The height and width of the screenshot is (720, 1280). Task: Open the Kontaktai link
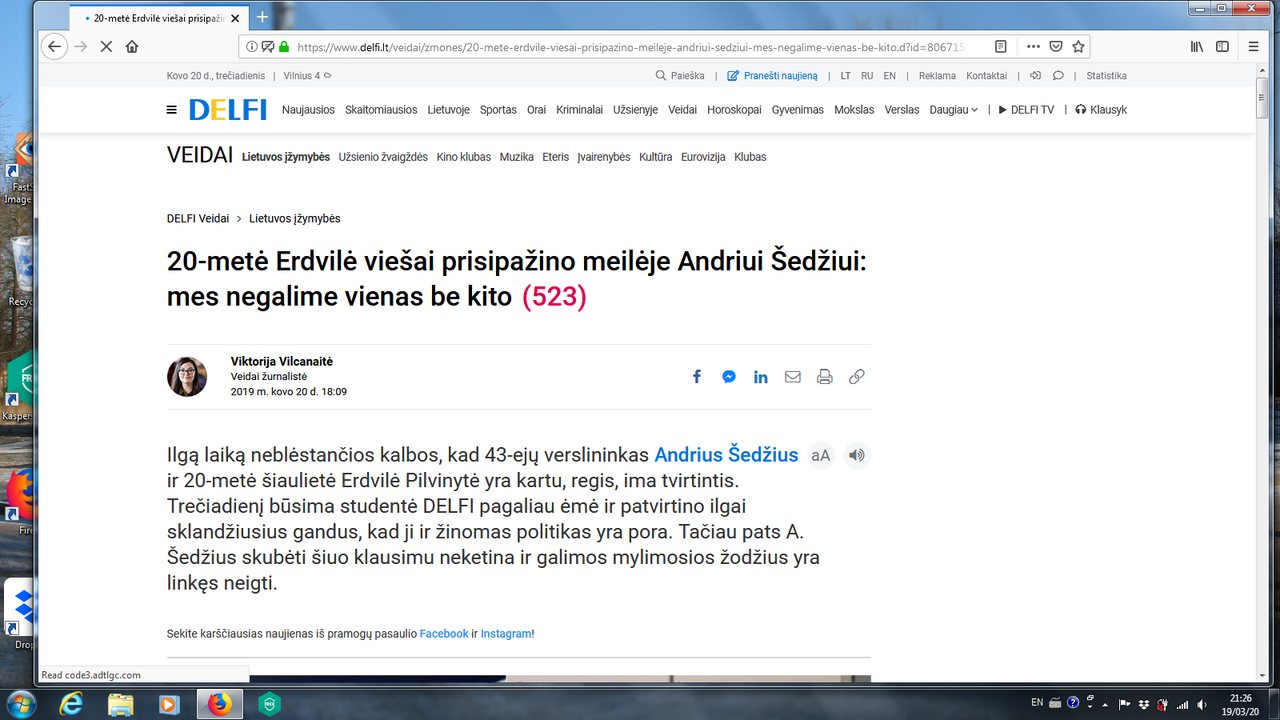tap(987, 76)
